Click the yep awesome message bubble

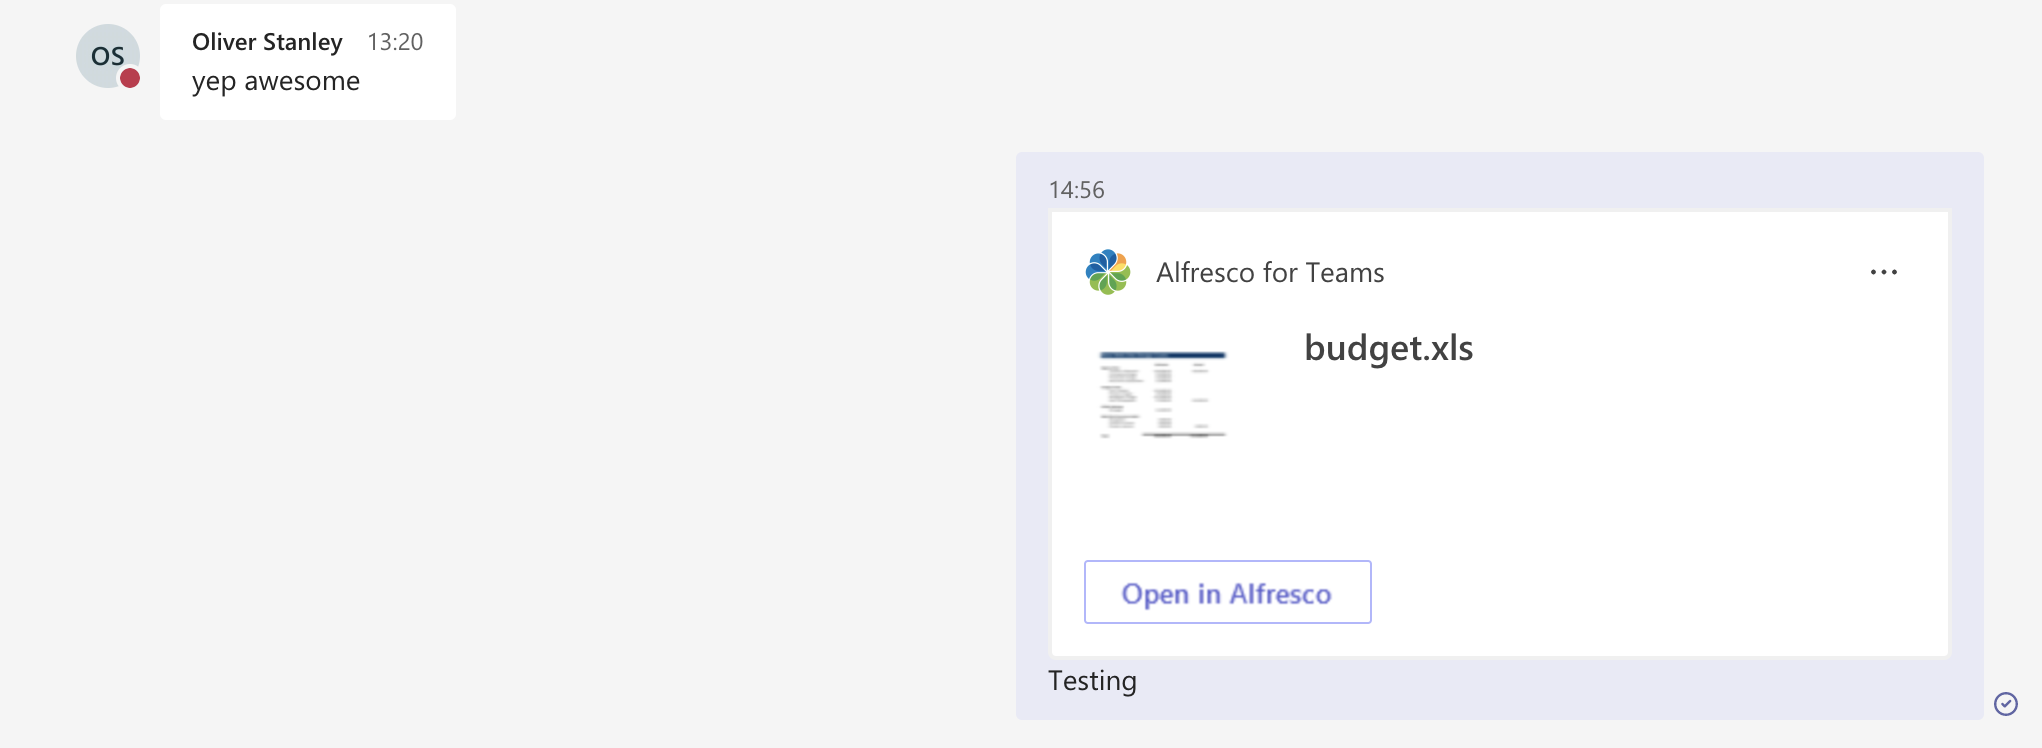(275, 80)
